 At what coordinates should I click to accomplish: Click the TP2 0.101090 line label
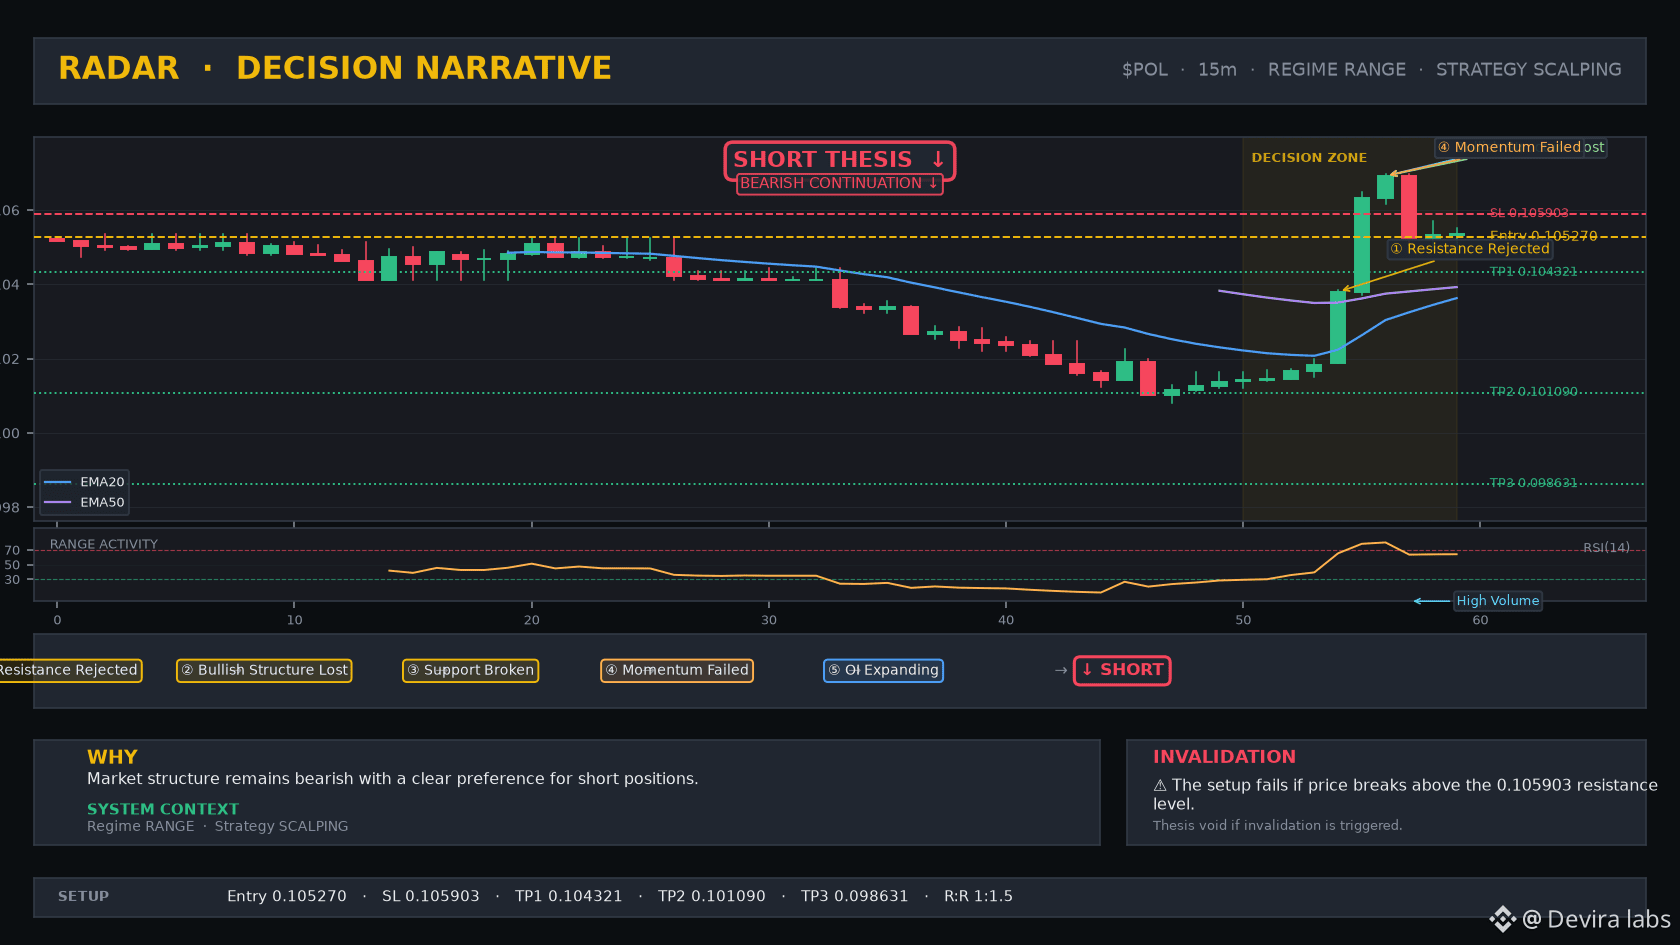(x=1533, y=392)
